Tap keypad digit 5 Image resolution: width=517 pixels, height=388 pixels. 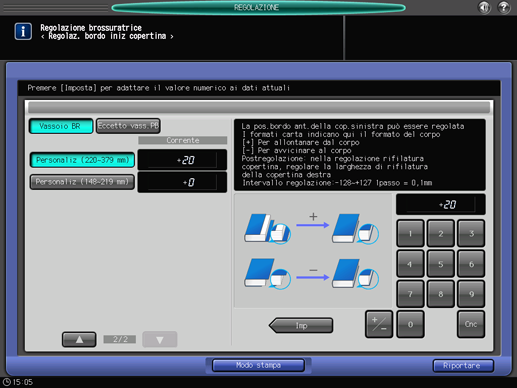(441, 264)
